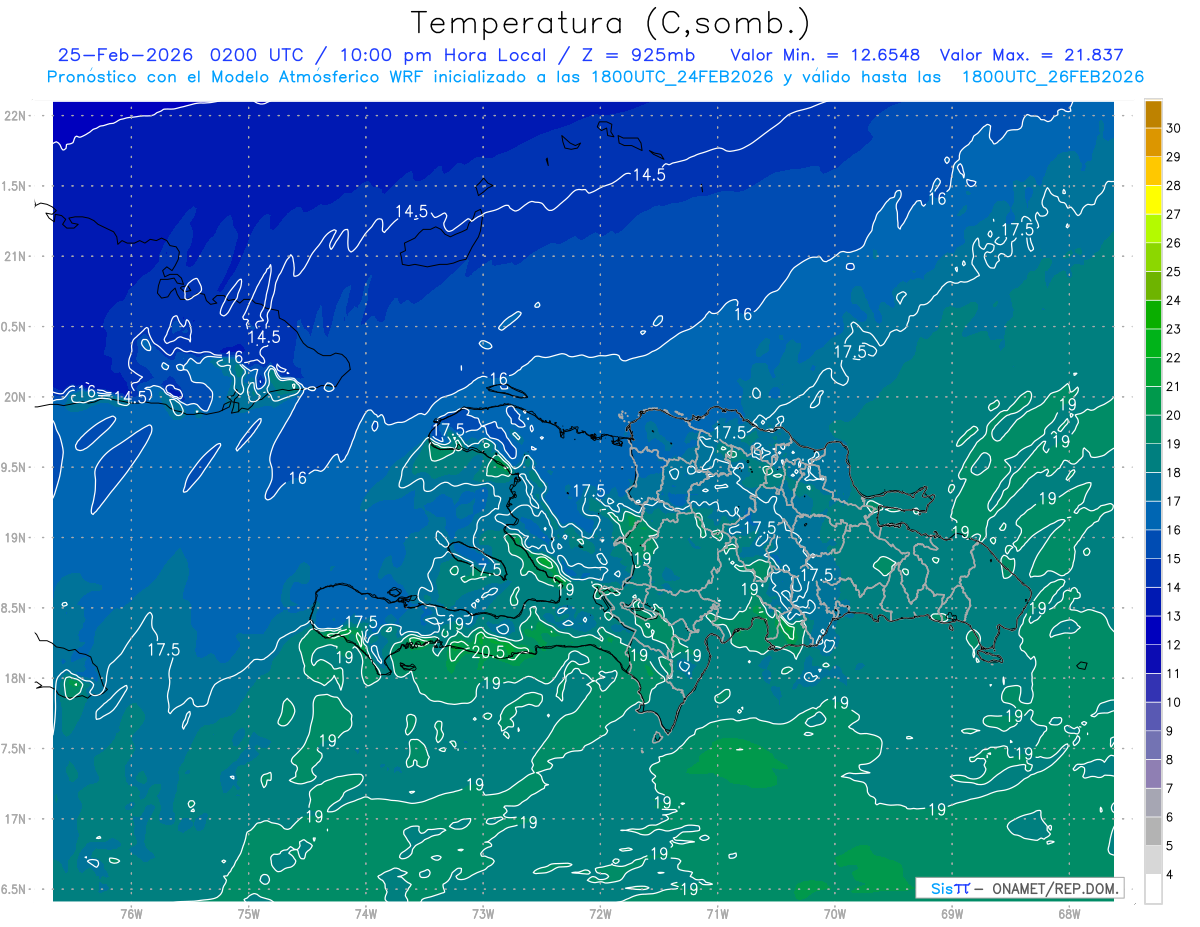1200x927 pixels.
Task: Click the colorbar scale value '26'
Action: tap(1174, 243)
